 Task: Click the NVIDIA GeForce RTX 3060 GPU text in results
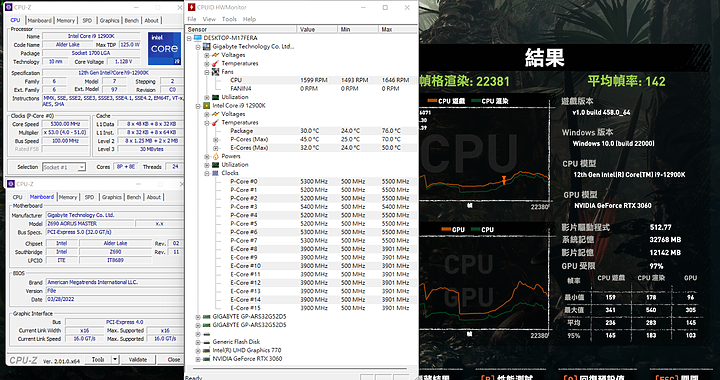[613, 206]
